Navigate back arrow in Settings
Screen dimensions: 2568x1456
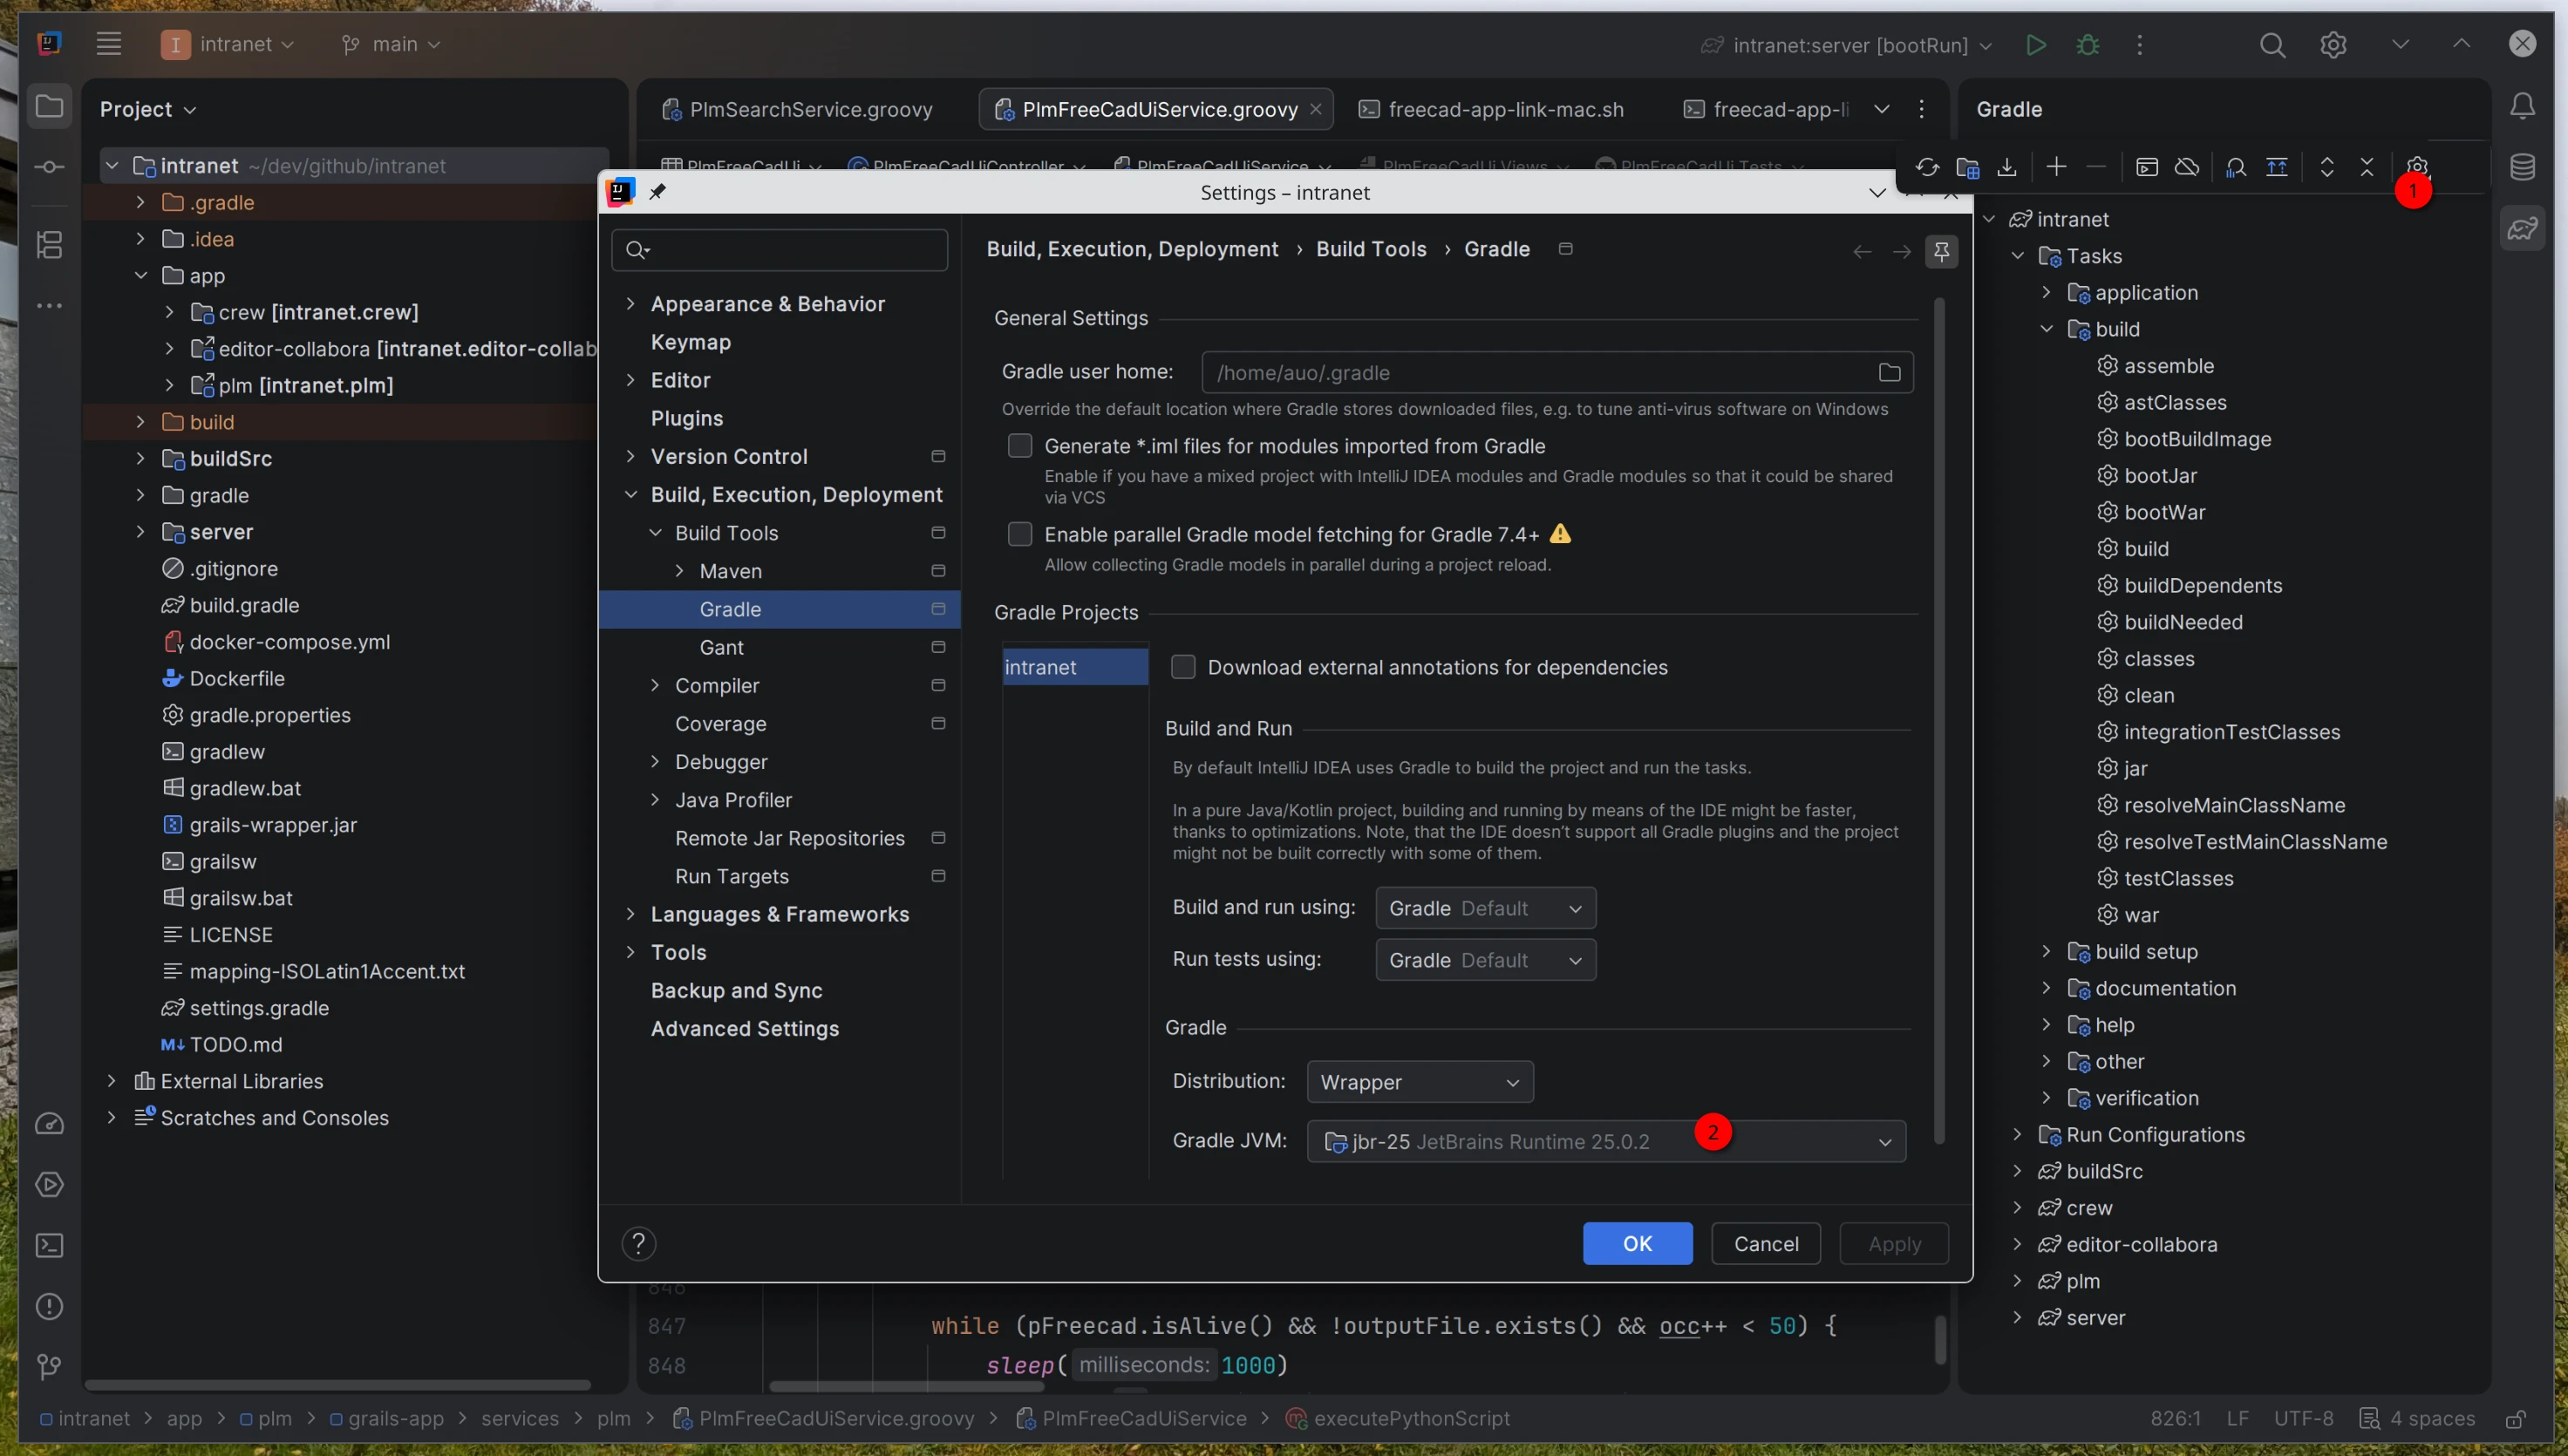[1861, 251]
